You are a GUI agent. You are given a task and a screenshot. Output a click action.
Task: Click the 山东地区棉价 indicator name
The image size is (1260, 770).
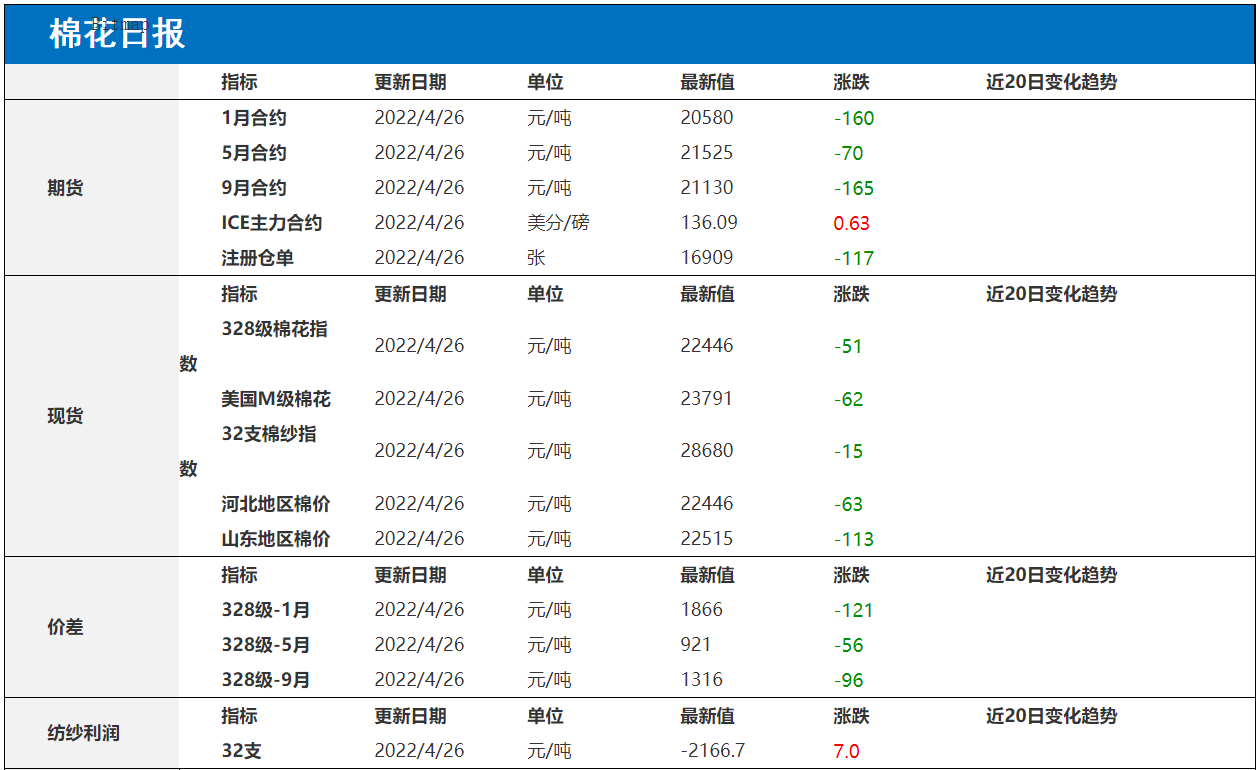(276, 539)
